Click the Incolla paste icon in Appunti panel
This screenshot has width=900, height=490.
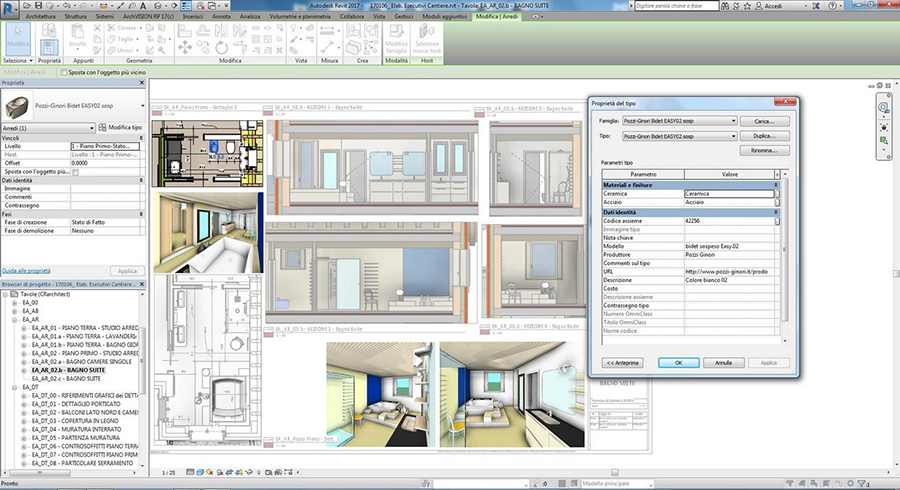(77, 37)
